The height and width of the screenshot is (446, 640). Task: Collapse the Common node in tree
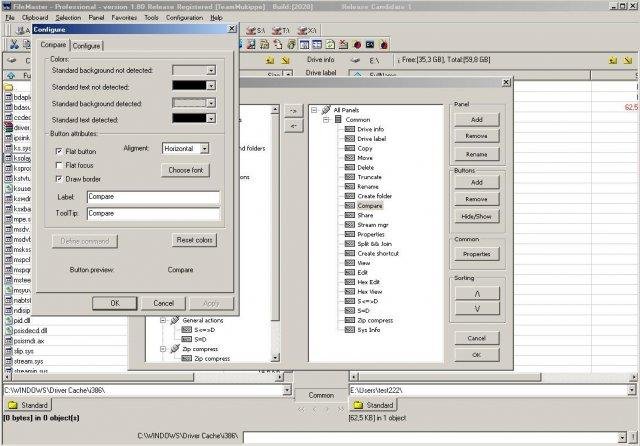point(326,119)
